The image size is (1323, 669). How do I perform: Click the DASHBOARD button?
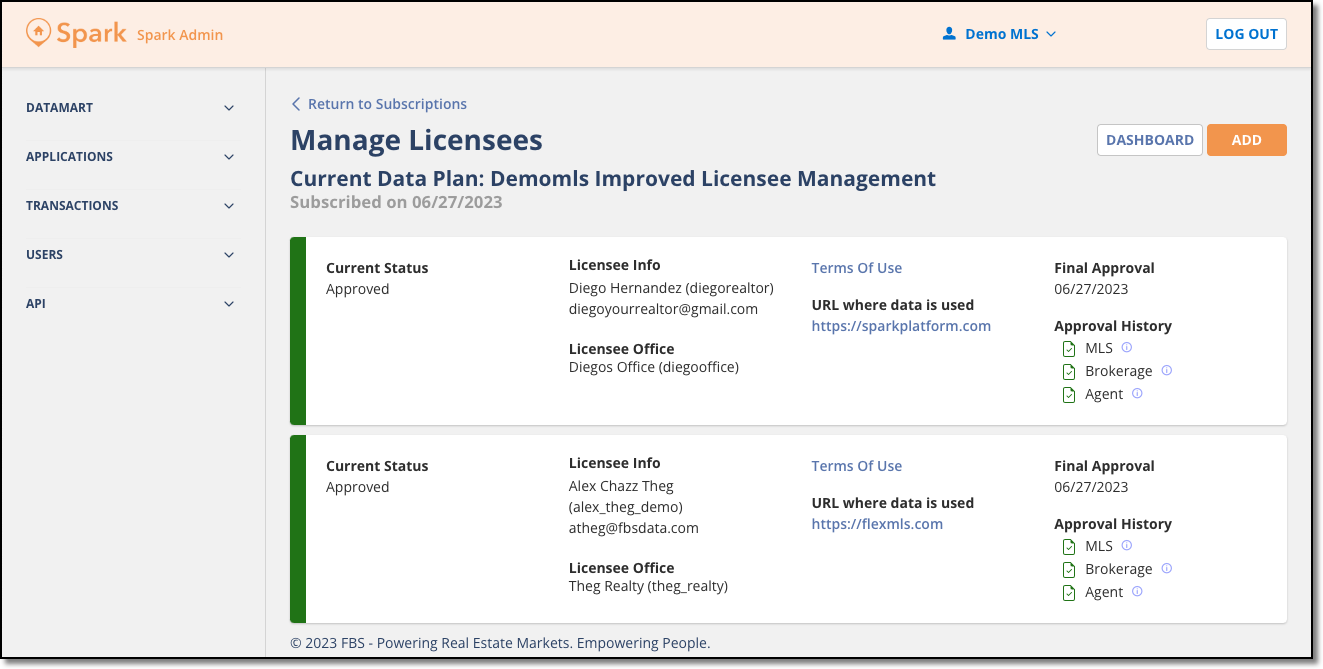(x=1150, y=140)
